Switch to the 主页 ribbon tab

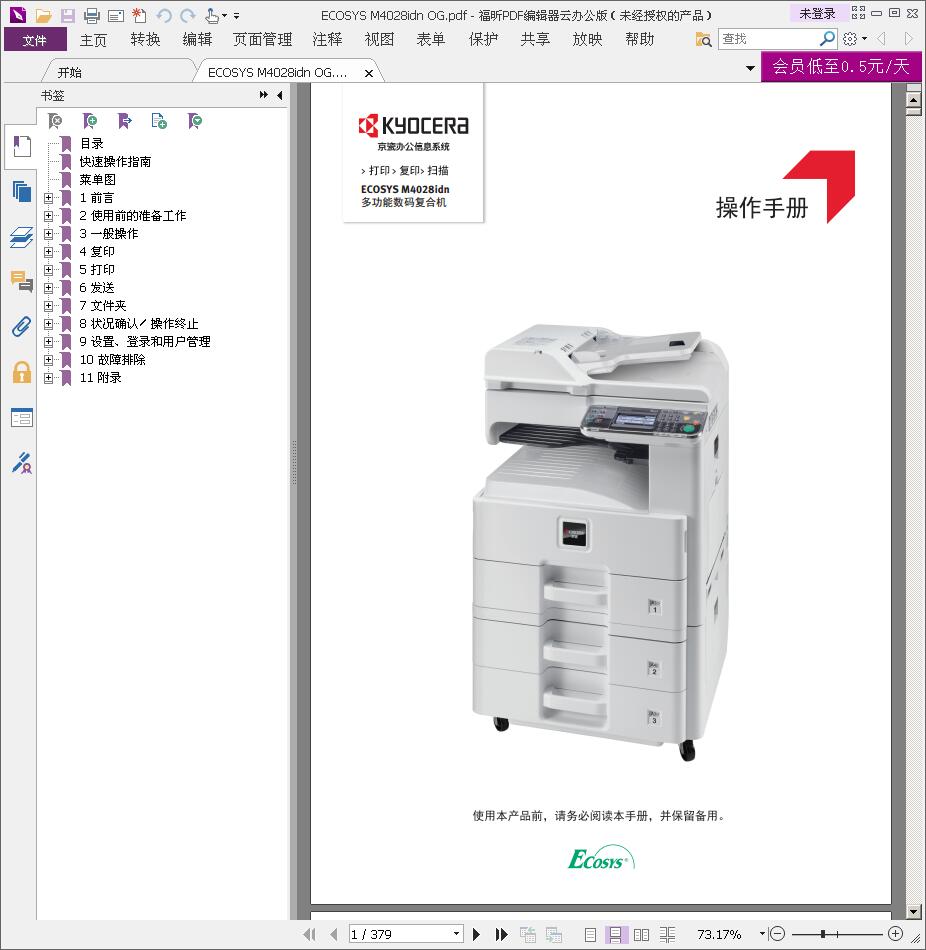coord(93,40)
